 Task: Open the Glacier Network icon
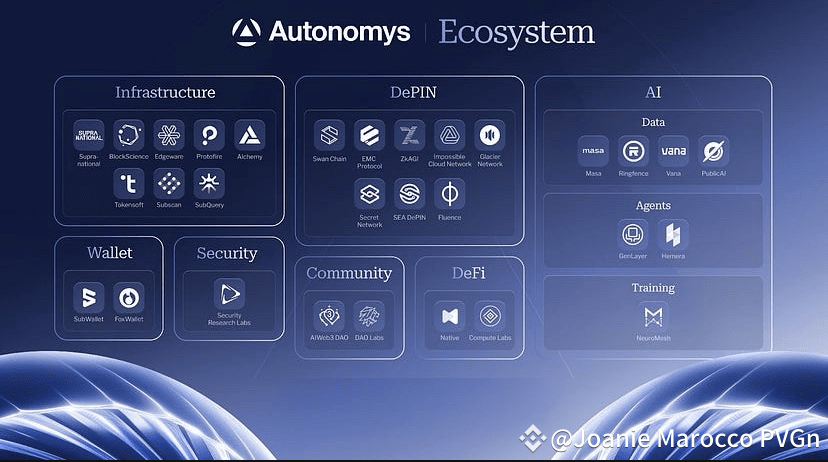[490, 135]
